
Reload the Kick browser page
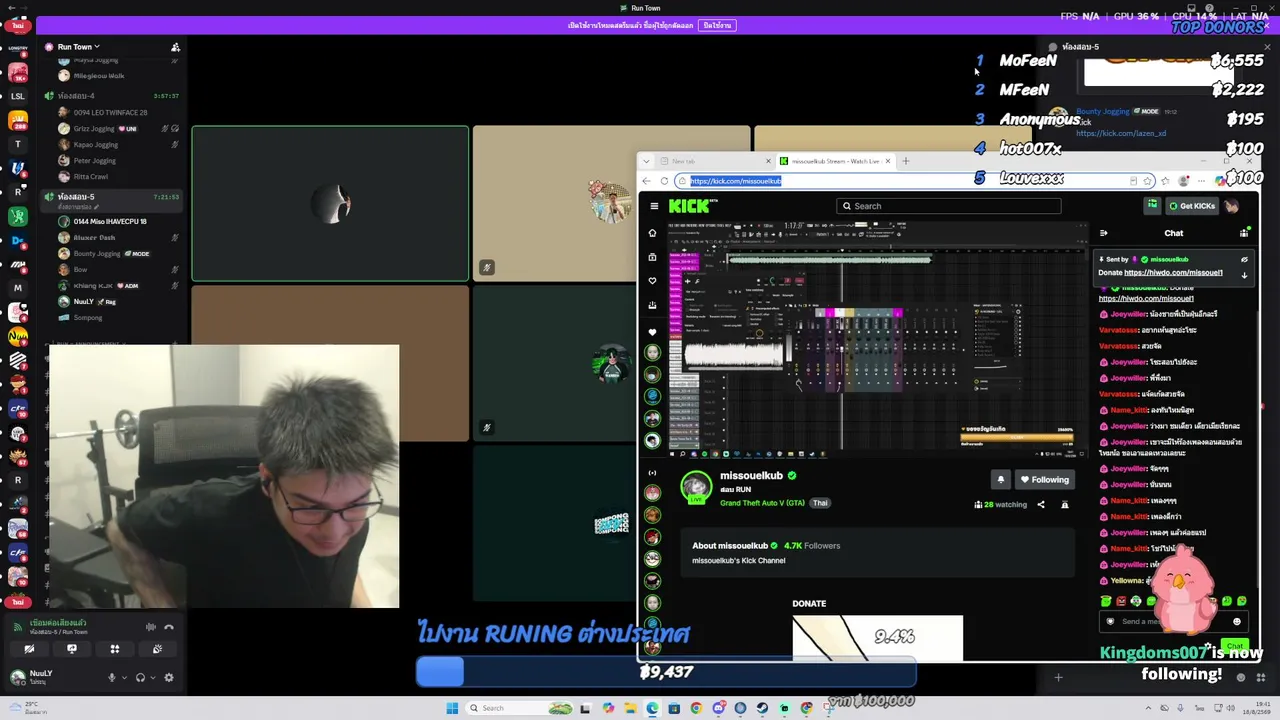click(666, 181)
